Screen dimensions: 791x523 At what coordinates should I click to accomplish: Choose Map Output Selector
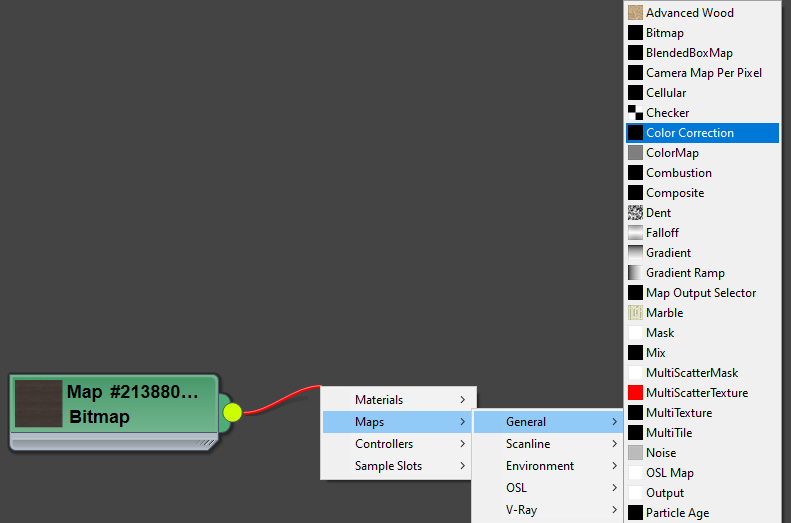click(x=702, y=293)
